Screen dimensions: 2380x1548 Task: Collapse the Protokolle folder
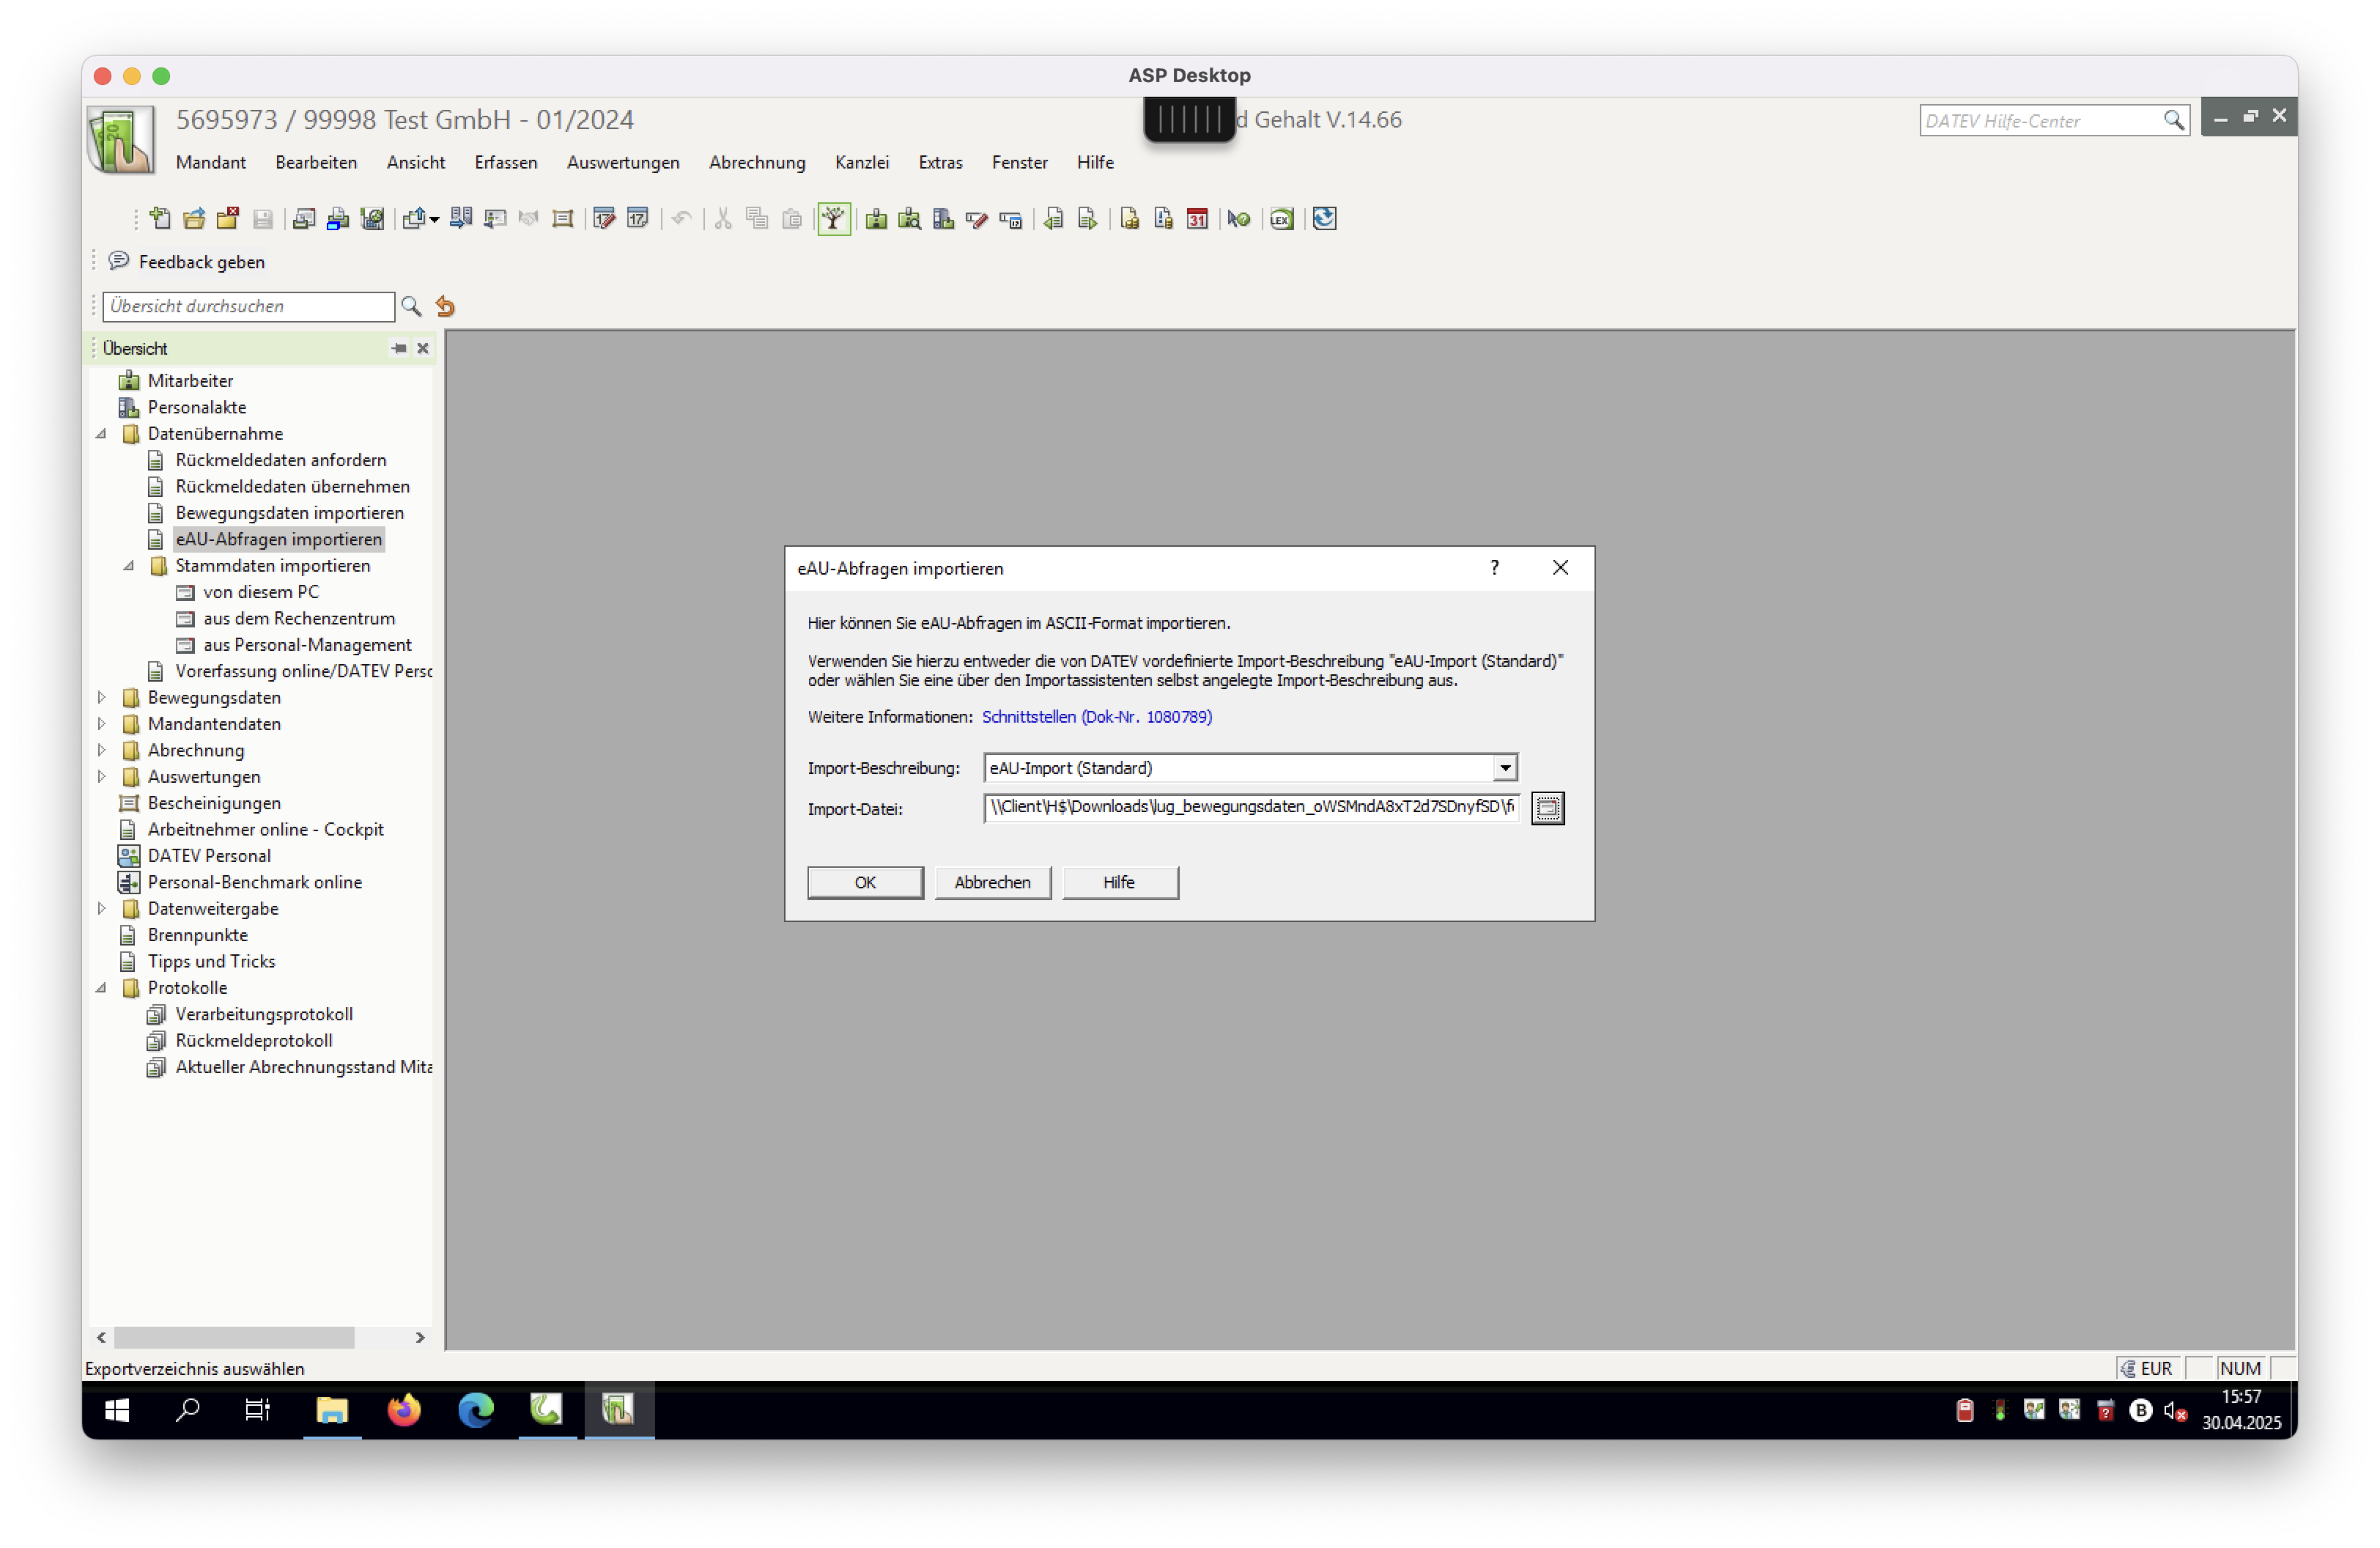point(101,988)
